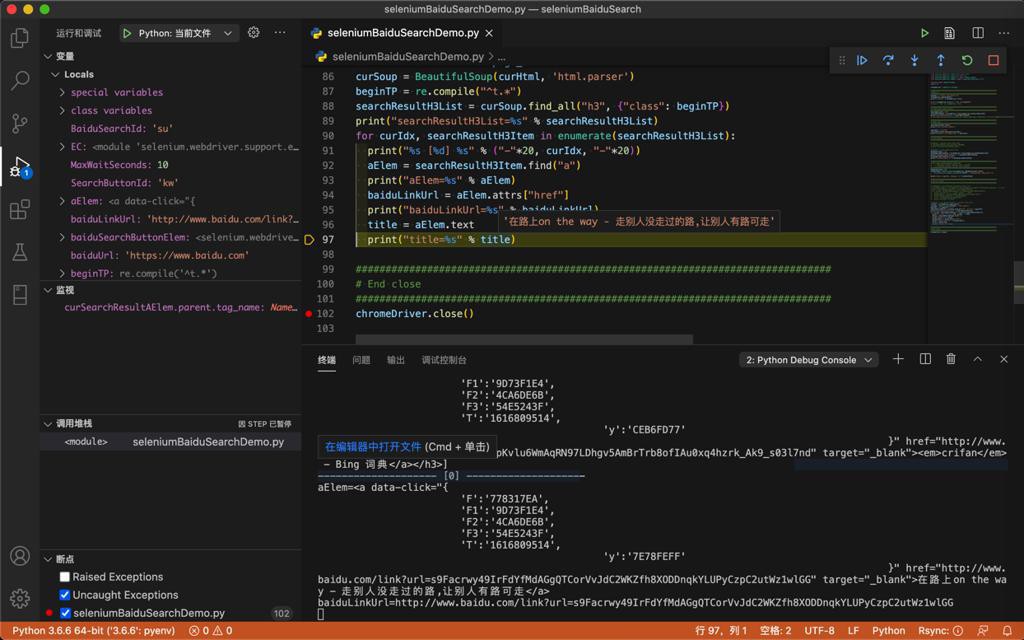Expand the beginTP variable

(x=62, y=274)
